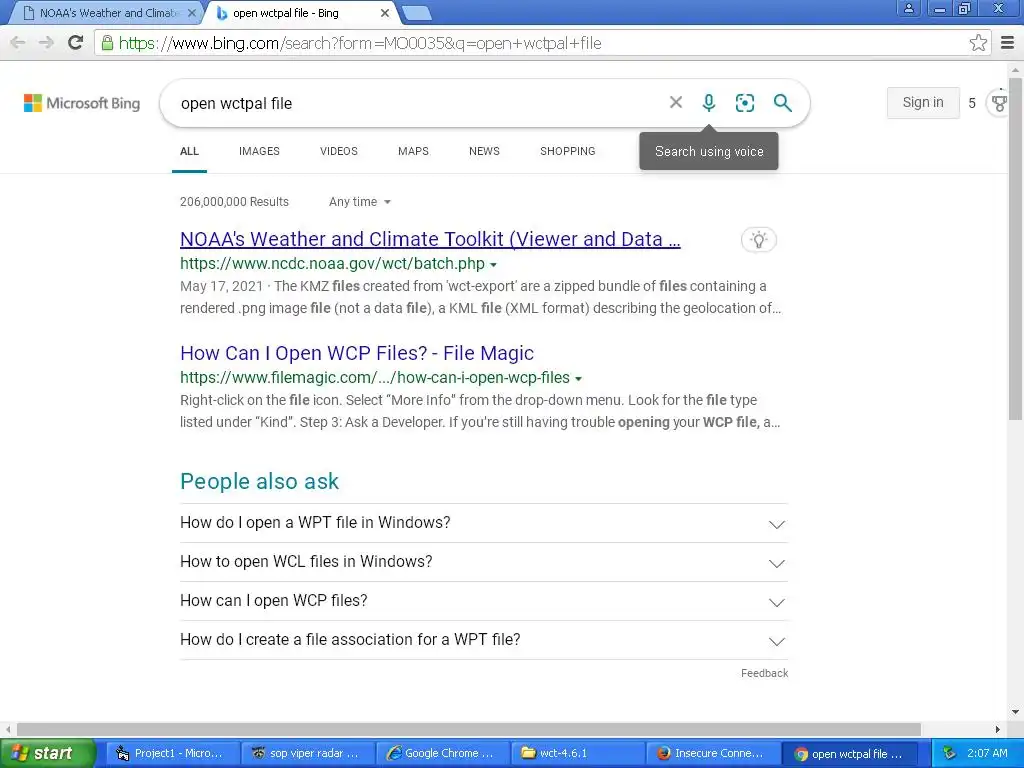Expand How to open WCL files question
The width and height of the screenshot is (1024, 768).
(484, 562)
